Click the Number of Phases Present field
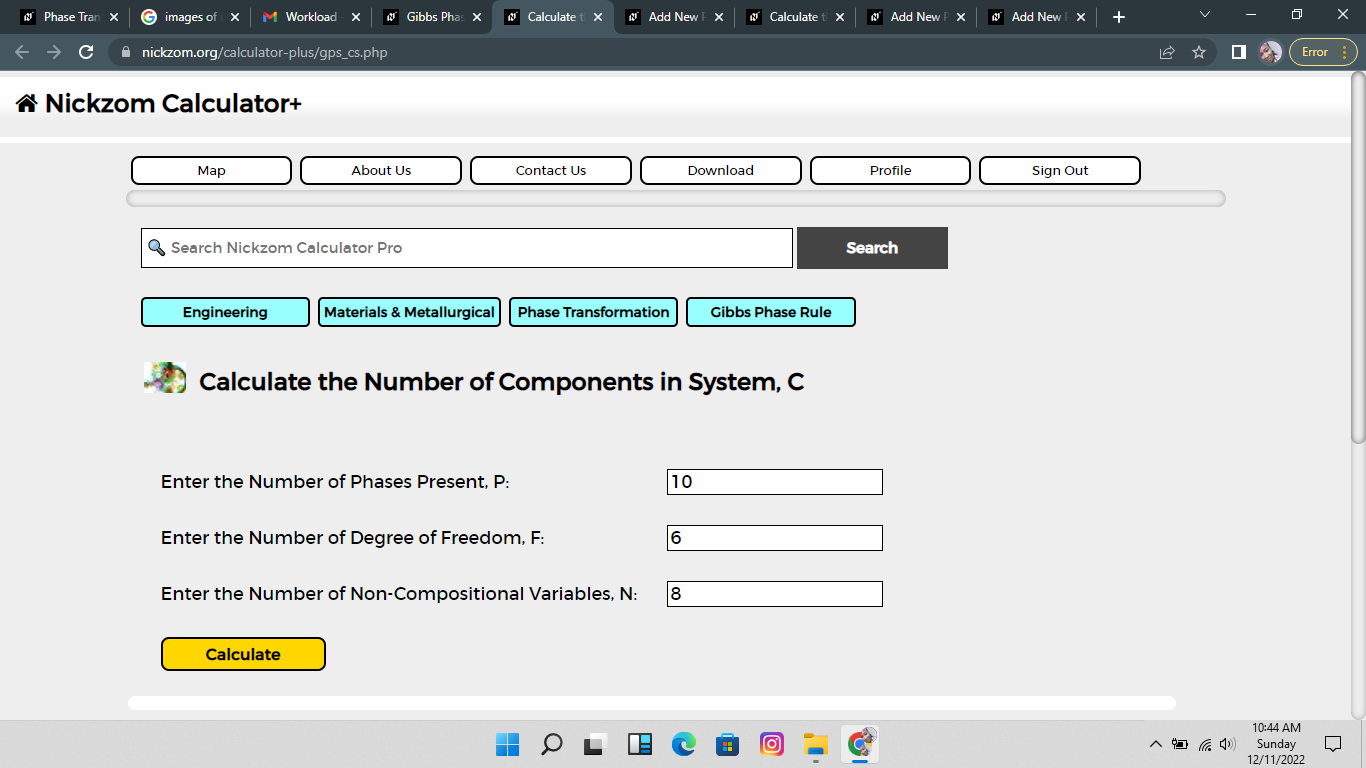Image resolution: width=1366 pixels, height=768 pixels. click(775, 482)
